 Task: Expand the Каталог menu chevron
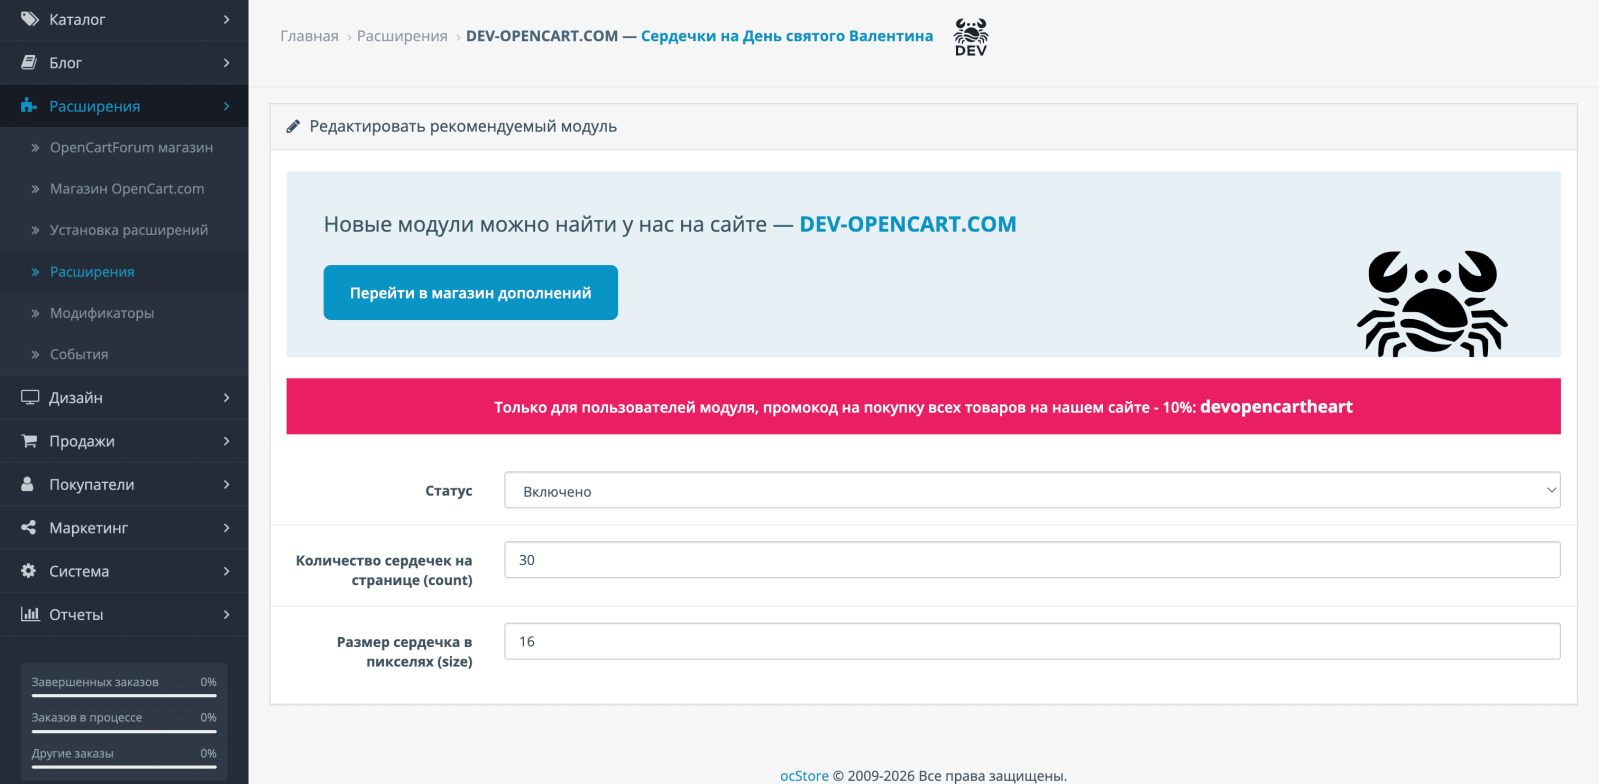point(227,19)
